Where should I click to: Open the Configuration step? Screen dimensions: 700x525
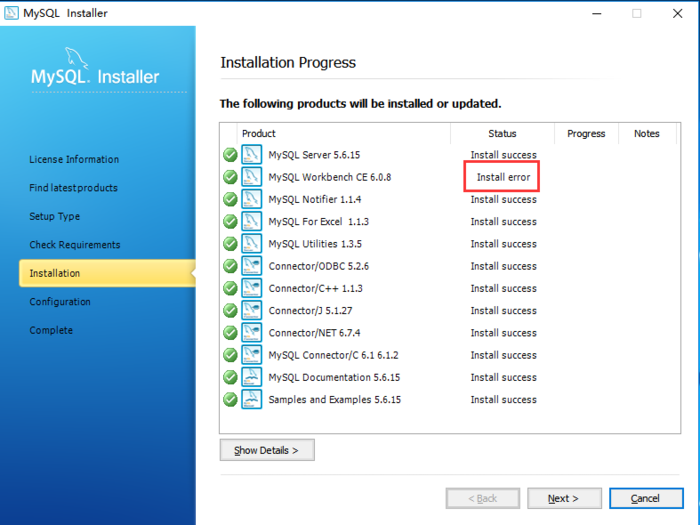[x=60, y=302]
